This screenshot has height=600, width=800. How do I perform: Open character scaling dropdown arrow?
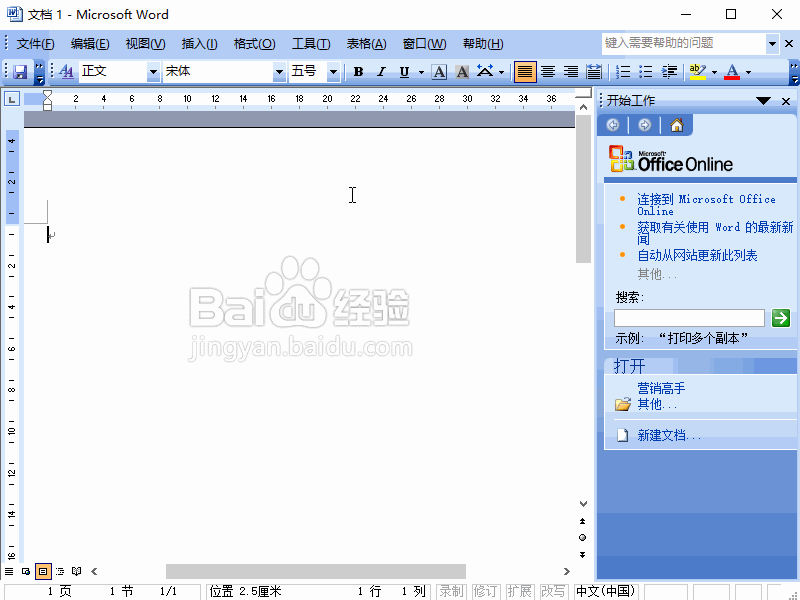tap(502, 72)
